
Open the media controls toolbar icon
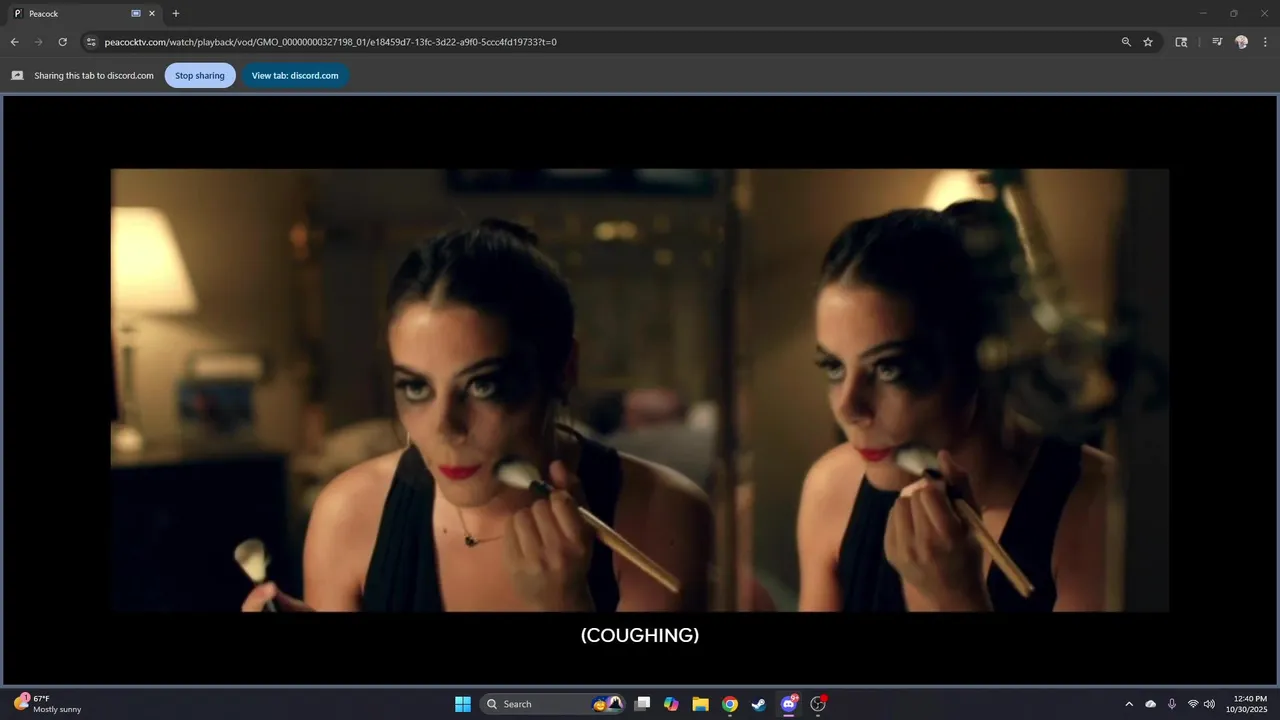[1217, 42]
